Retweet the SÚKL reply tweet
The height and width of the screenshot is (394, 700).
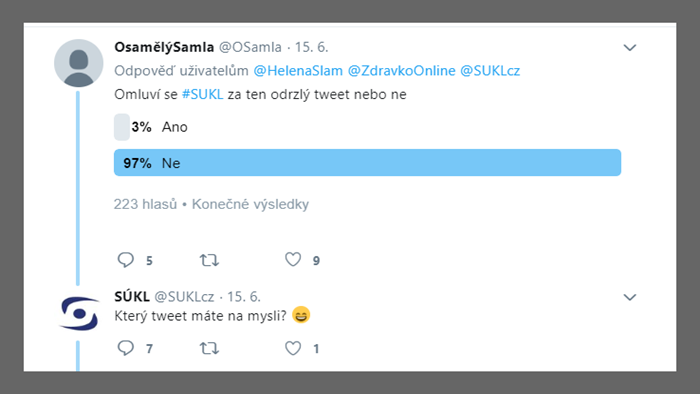coord(209,348)
